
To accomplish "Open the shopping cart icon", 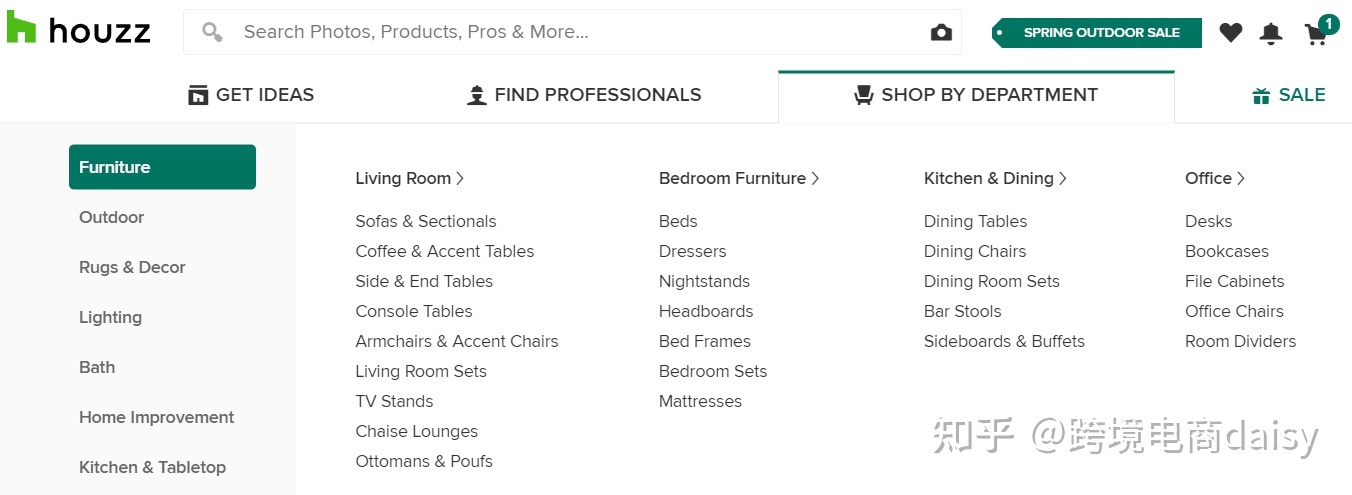I will click(x=1316, y=34).
